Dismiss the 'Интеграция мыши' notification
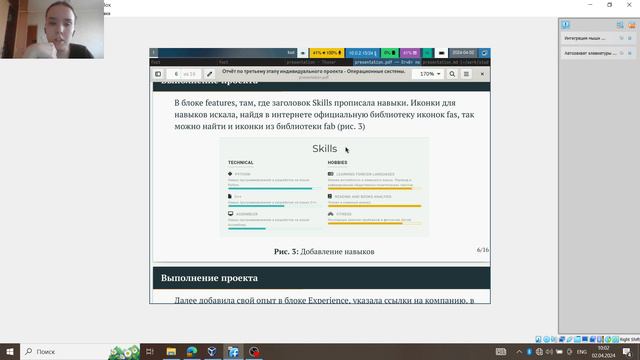Image resolution: width=640 pixels, height=360 pixels. pos(630,38)
